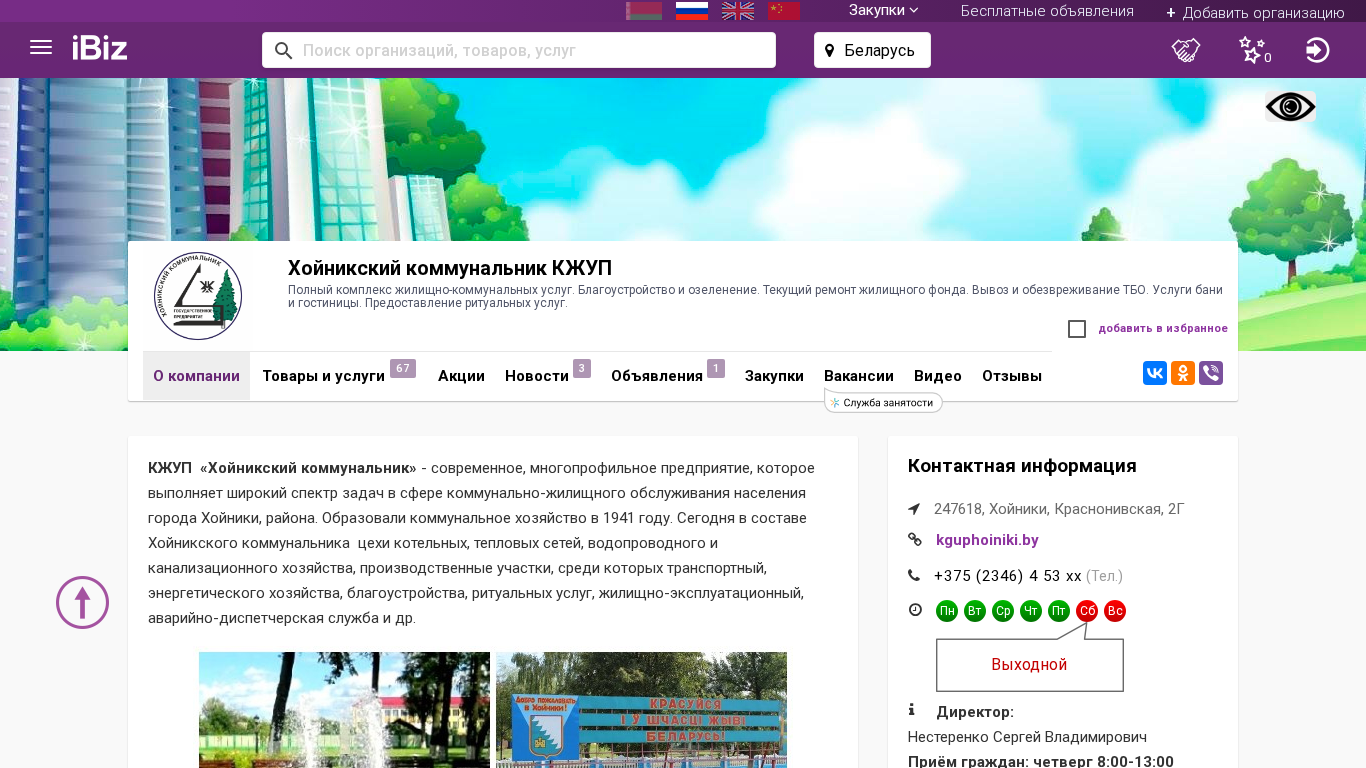The image size is (1366, 768).
Task: Open the company Закупки tab
Action: [x=774, y=376]
